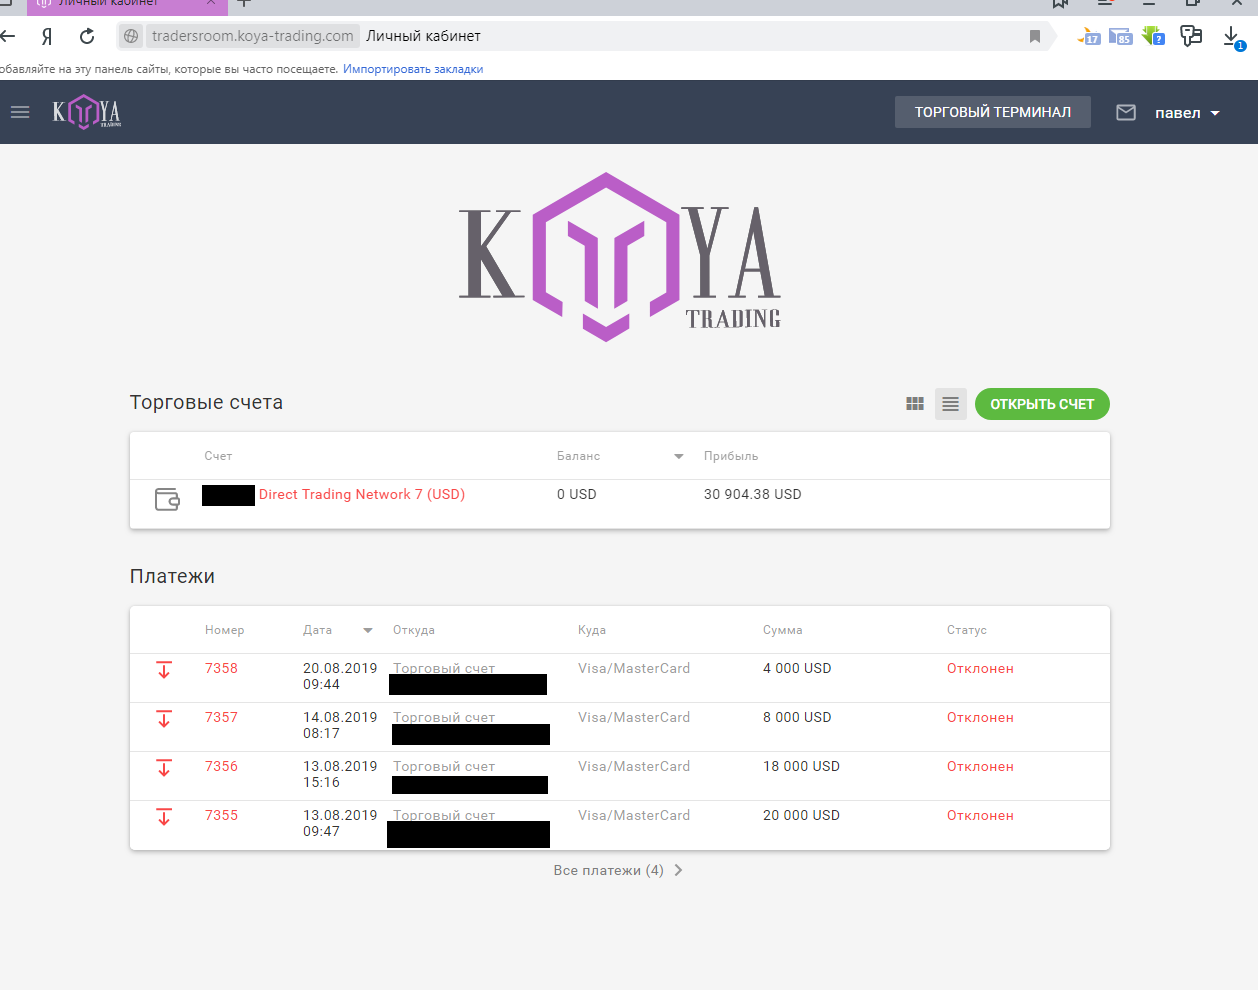Open payment number 7356
This screenshot has height=990, width=1258.
tap(221, 766)
